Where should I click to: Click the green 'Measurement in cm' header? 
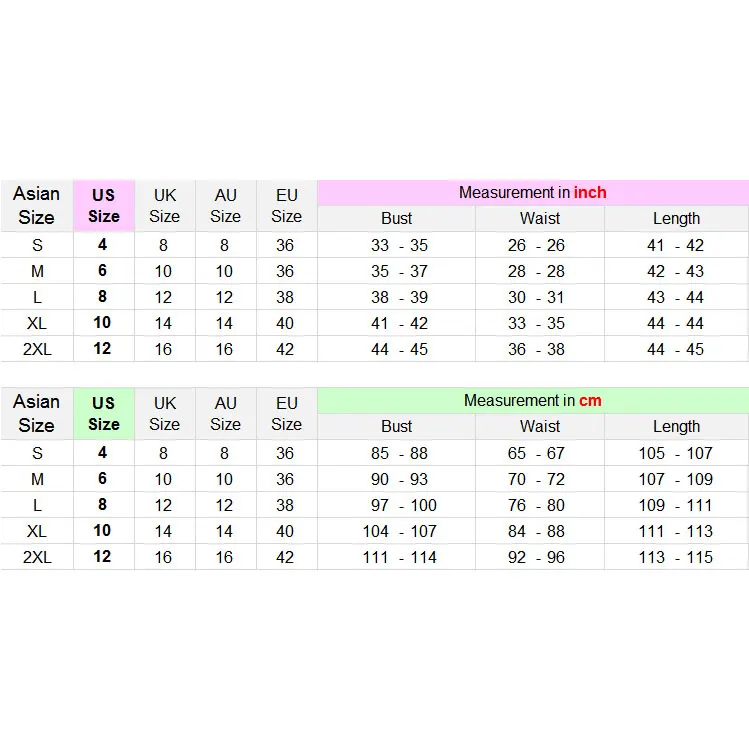pyautogui.click(x=532, y=400)
